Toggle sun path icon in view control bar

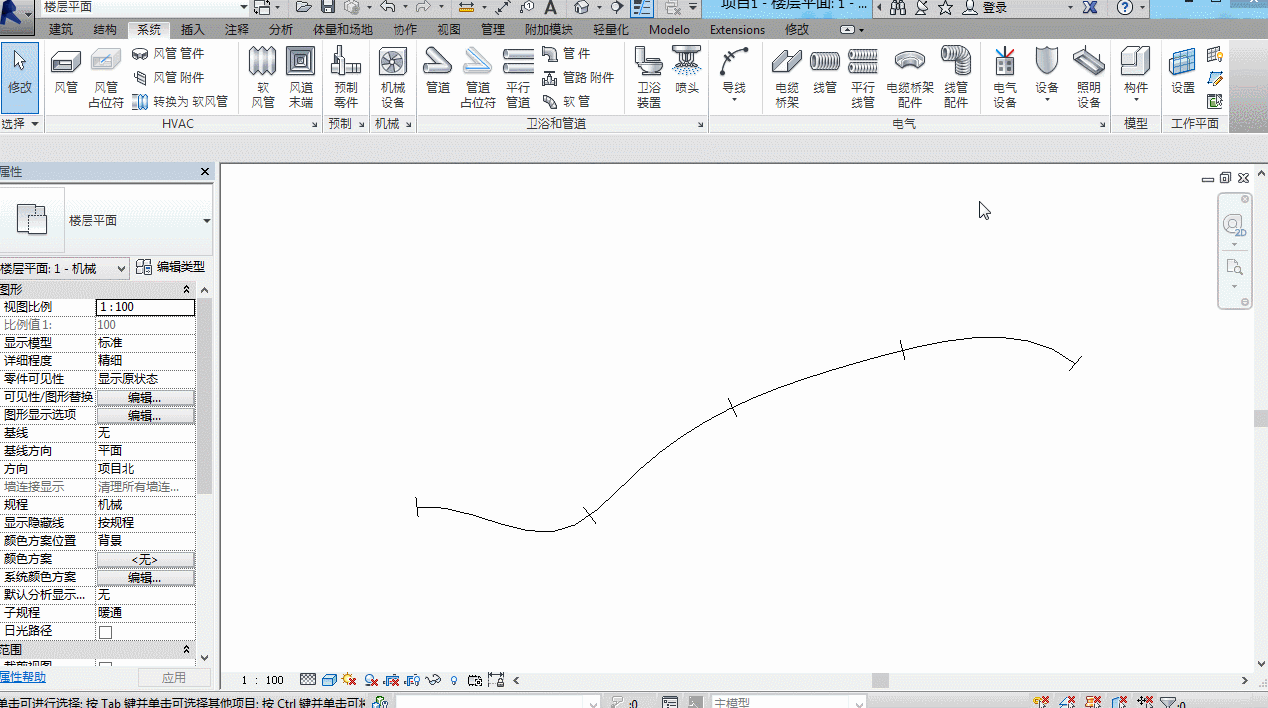click(349, 680)
